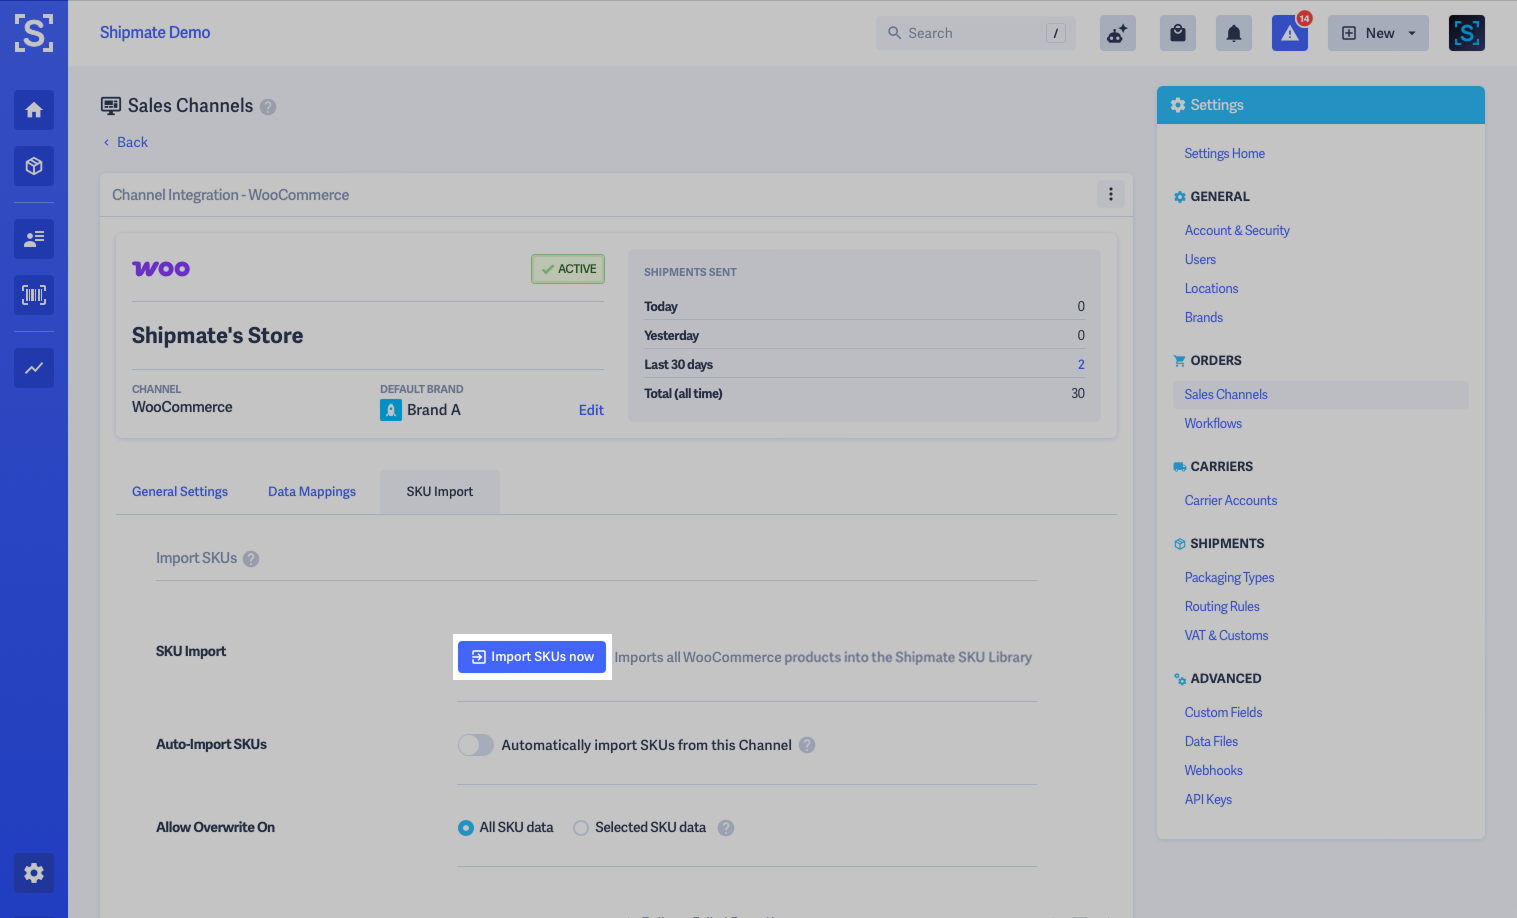Click the WooCommerce logo
This screenshot has width=1517, height=918.
click(161, 268)
